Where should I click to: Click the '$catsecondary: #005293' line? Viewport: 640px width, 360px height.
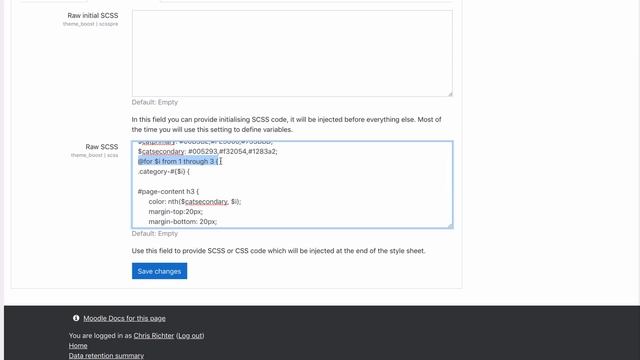(x=207, y=151)
